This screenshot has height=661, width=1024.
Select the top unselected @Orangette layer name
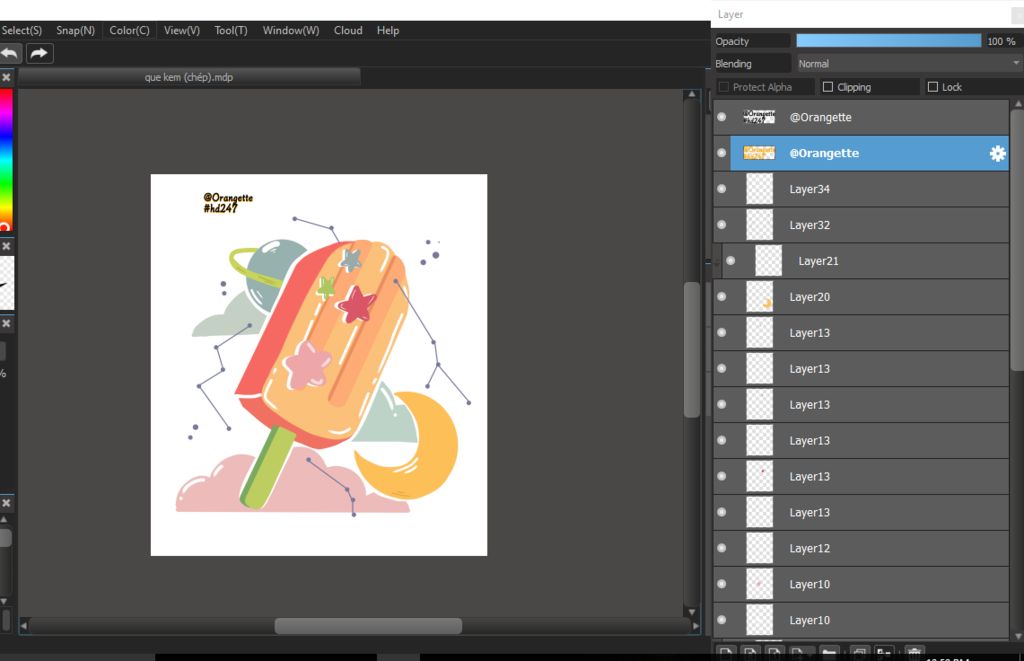(x=820, y=117)
